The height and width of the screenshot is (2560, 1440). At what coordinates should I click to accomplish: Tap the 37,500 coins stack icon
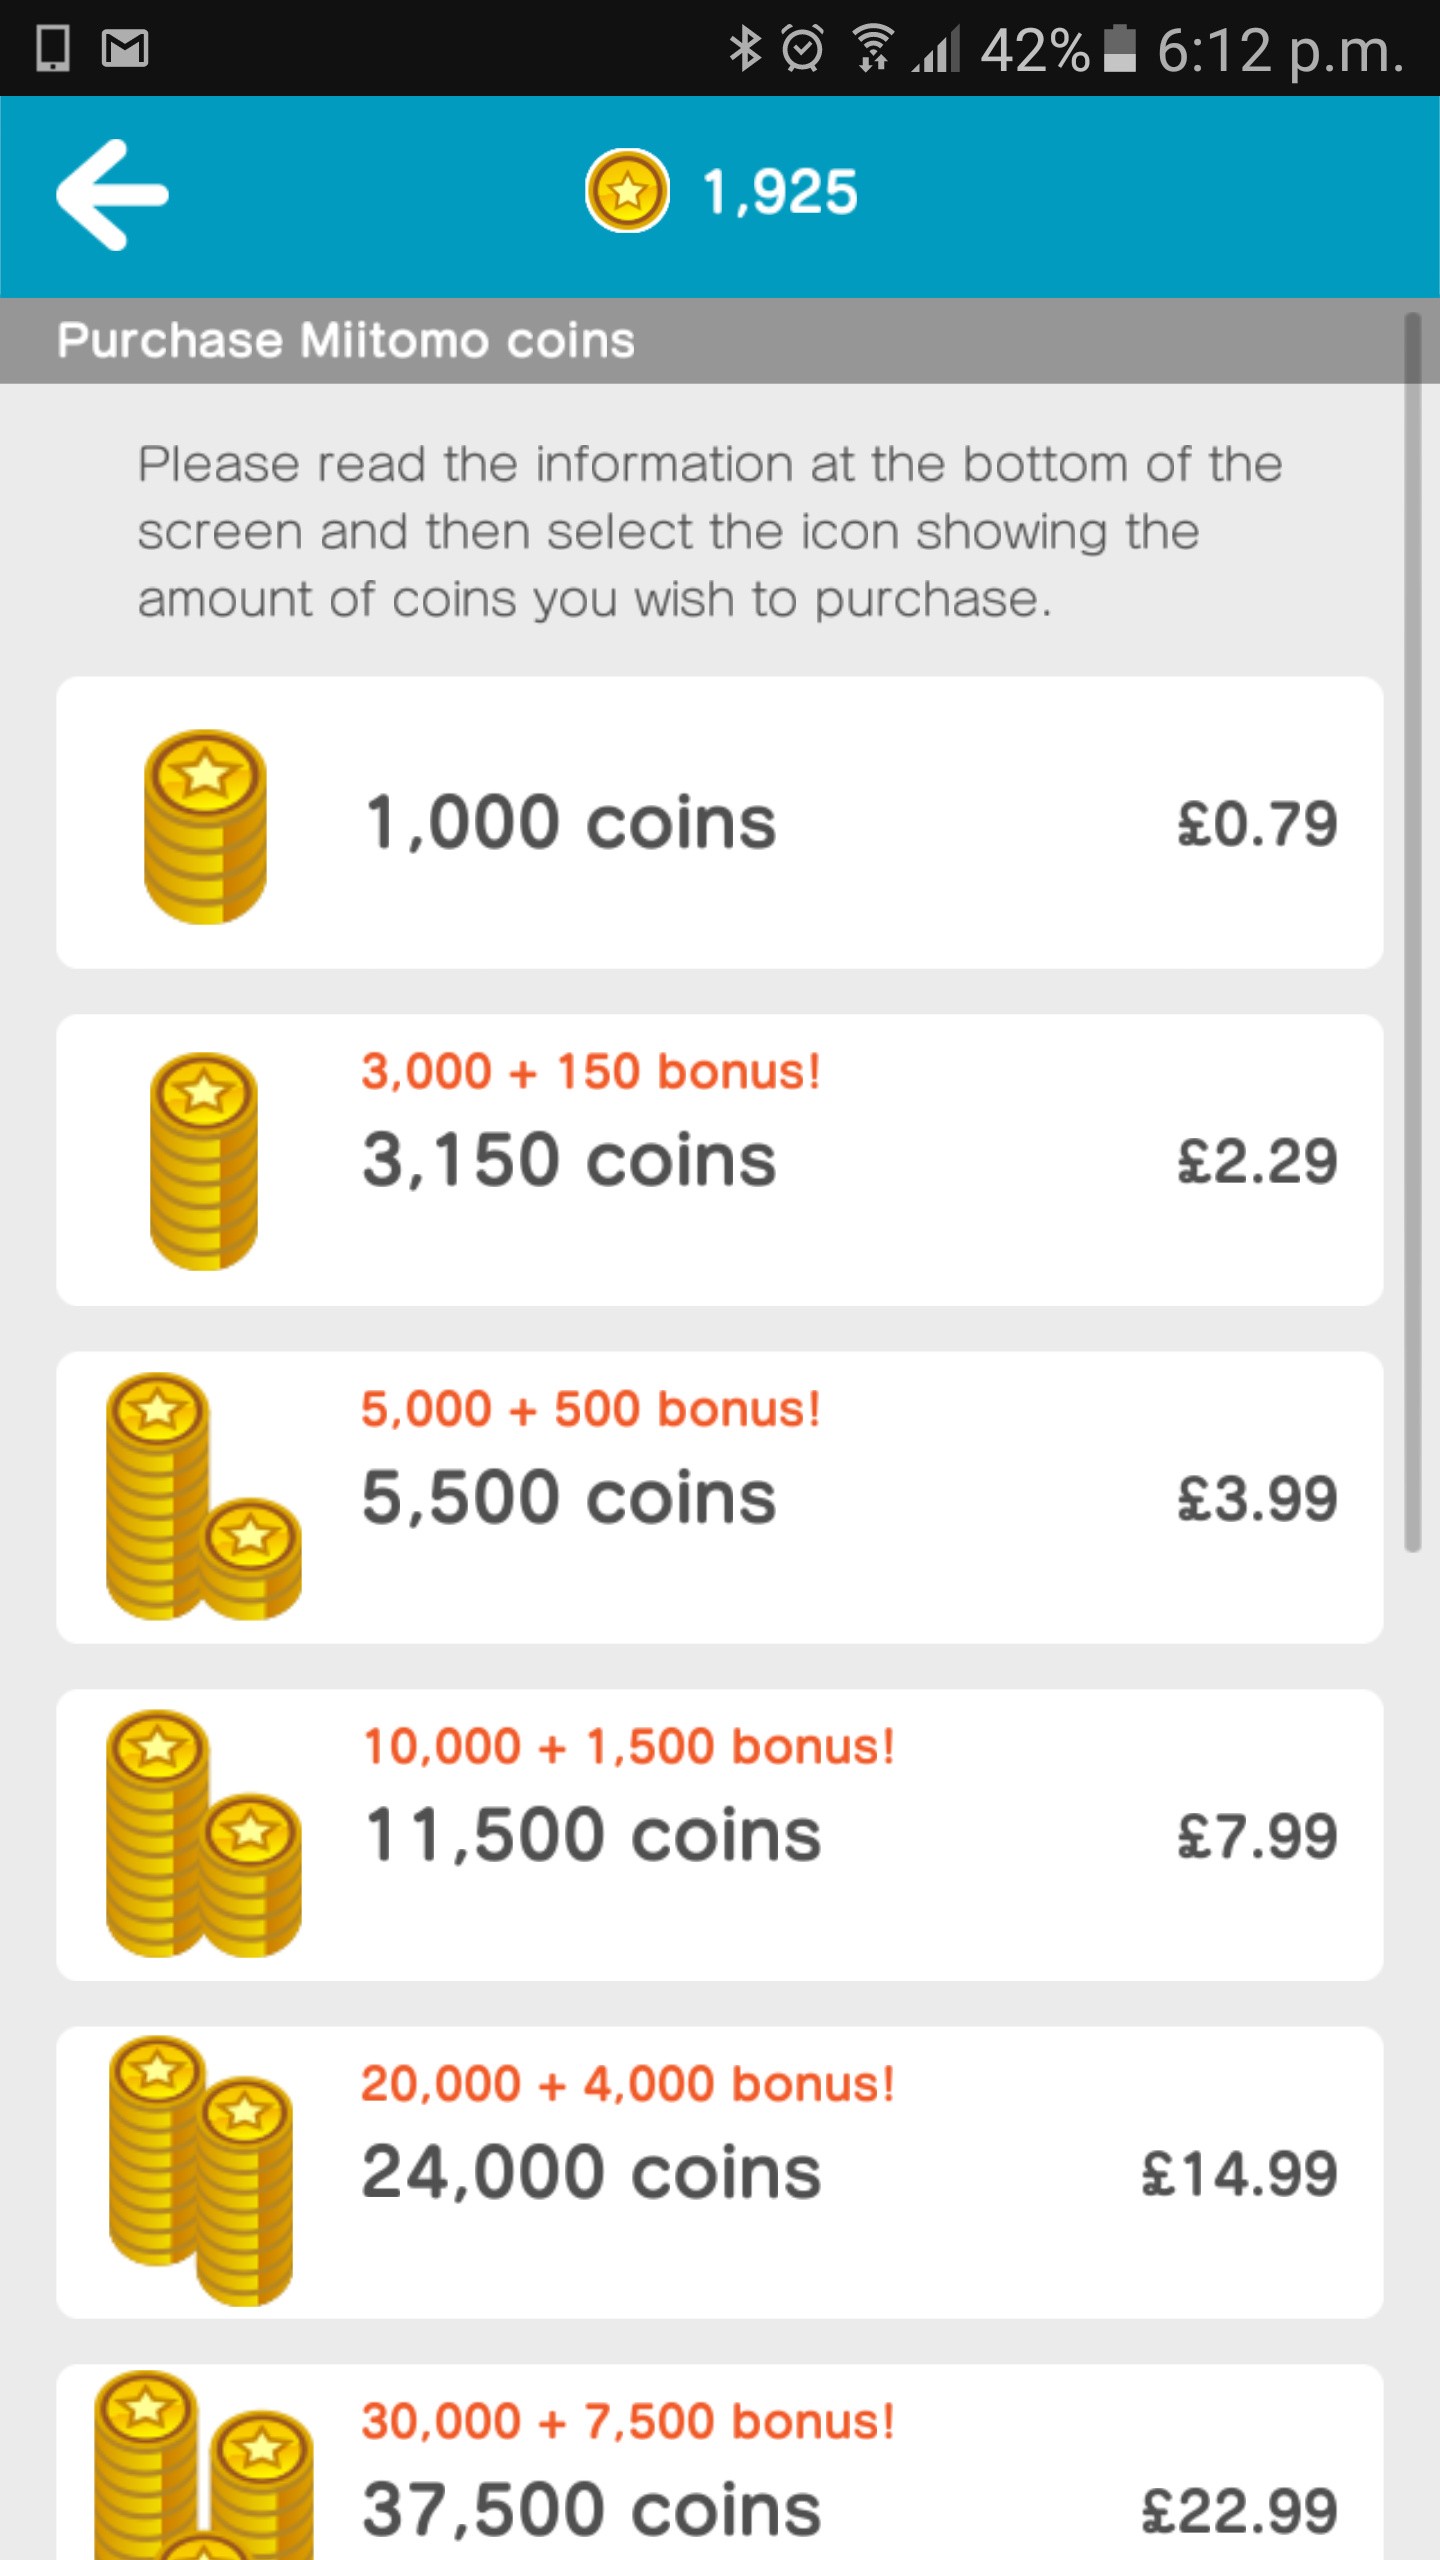point(203,2470)
